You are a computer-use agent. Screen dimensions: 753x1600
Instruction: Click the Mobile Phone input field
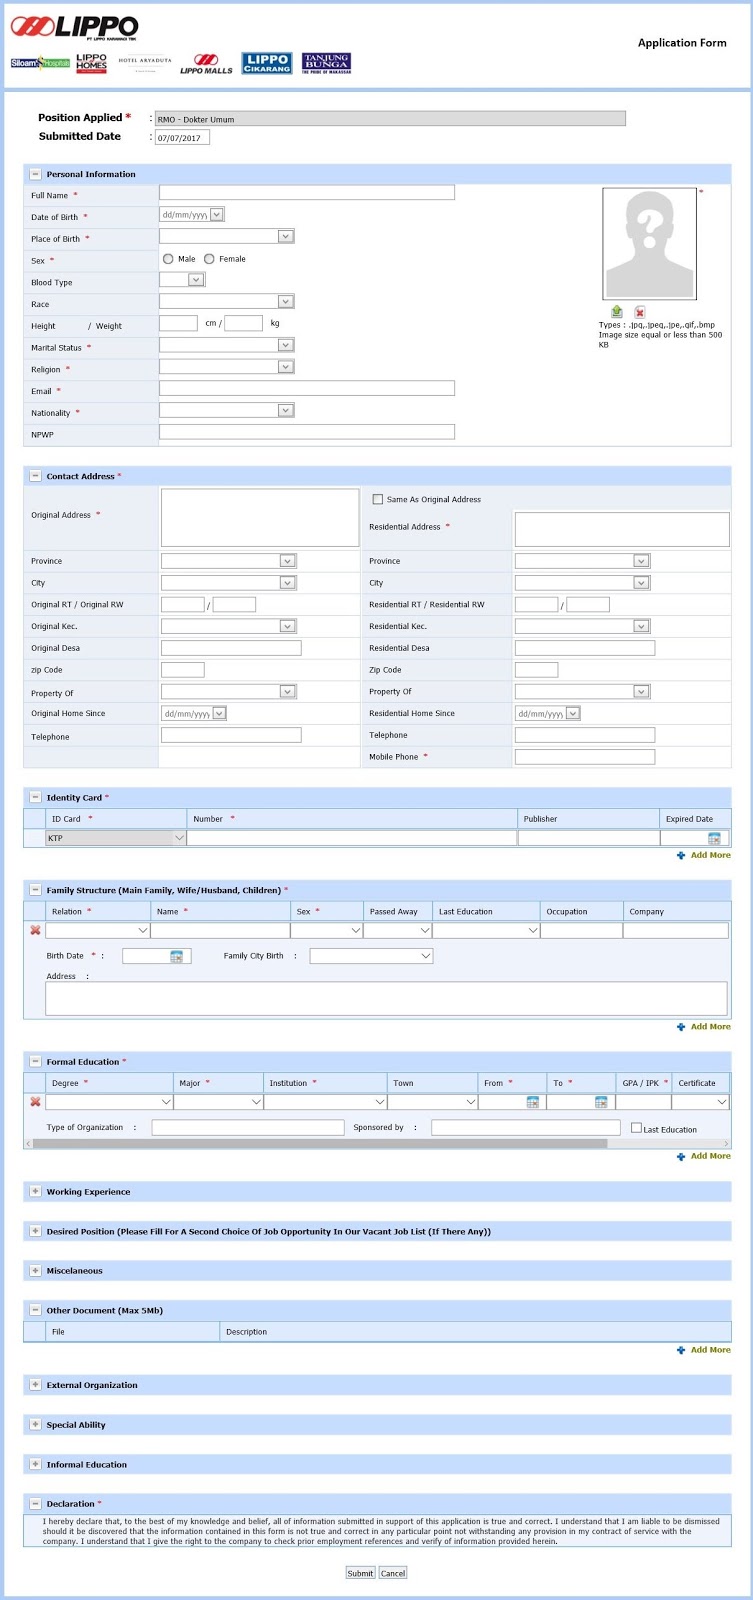tap(585, 757)
